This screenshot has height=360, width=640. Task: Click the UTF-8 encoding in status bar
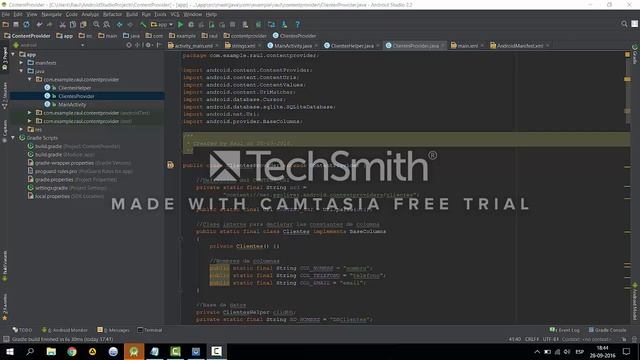point(551,339)
